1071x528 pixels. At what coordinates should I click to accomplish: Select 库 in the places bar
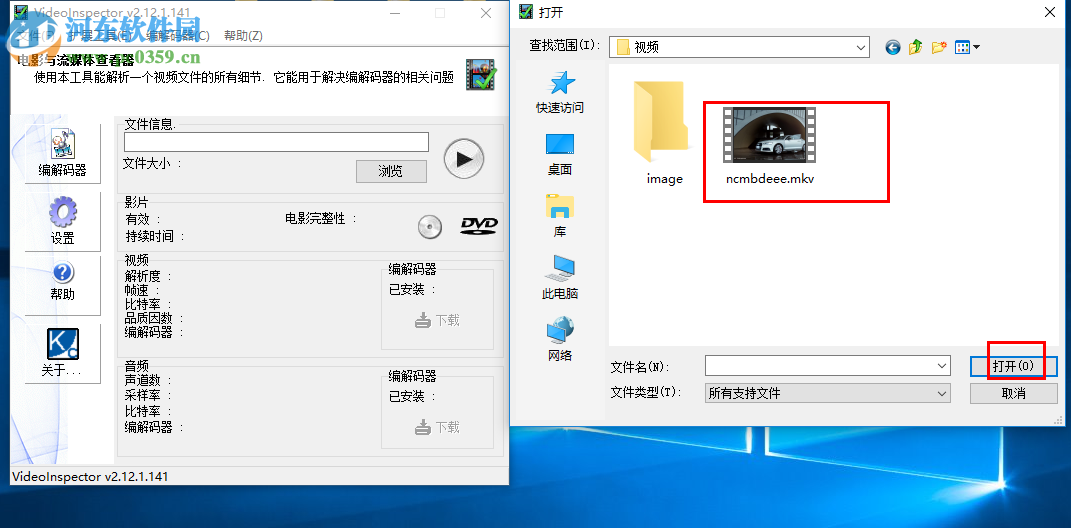click(560, 217)
